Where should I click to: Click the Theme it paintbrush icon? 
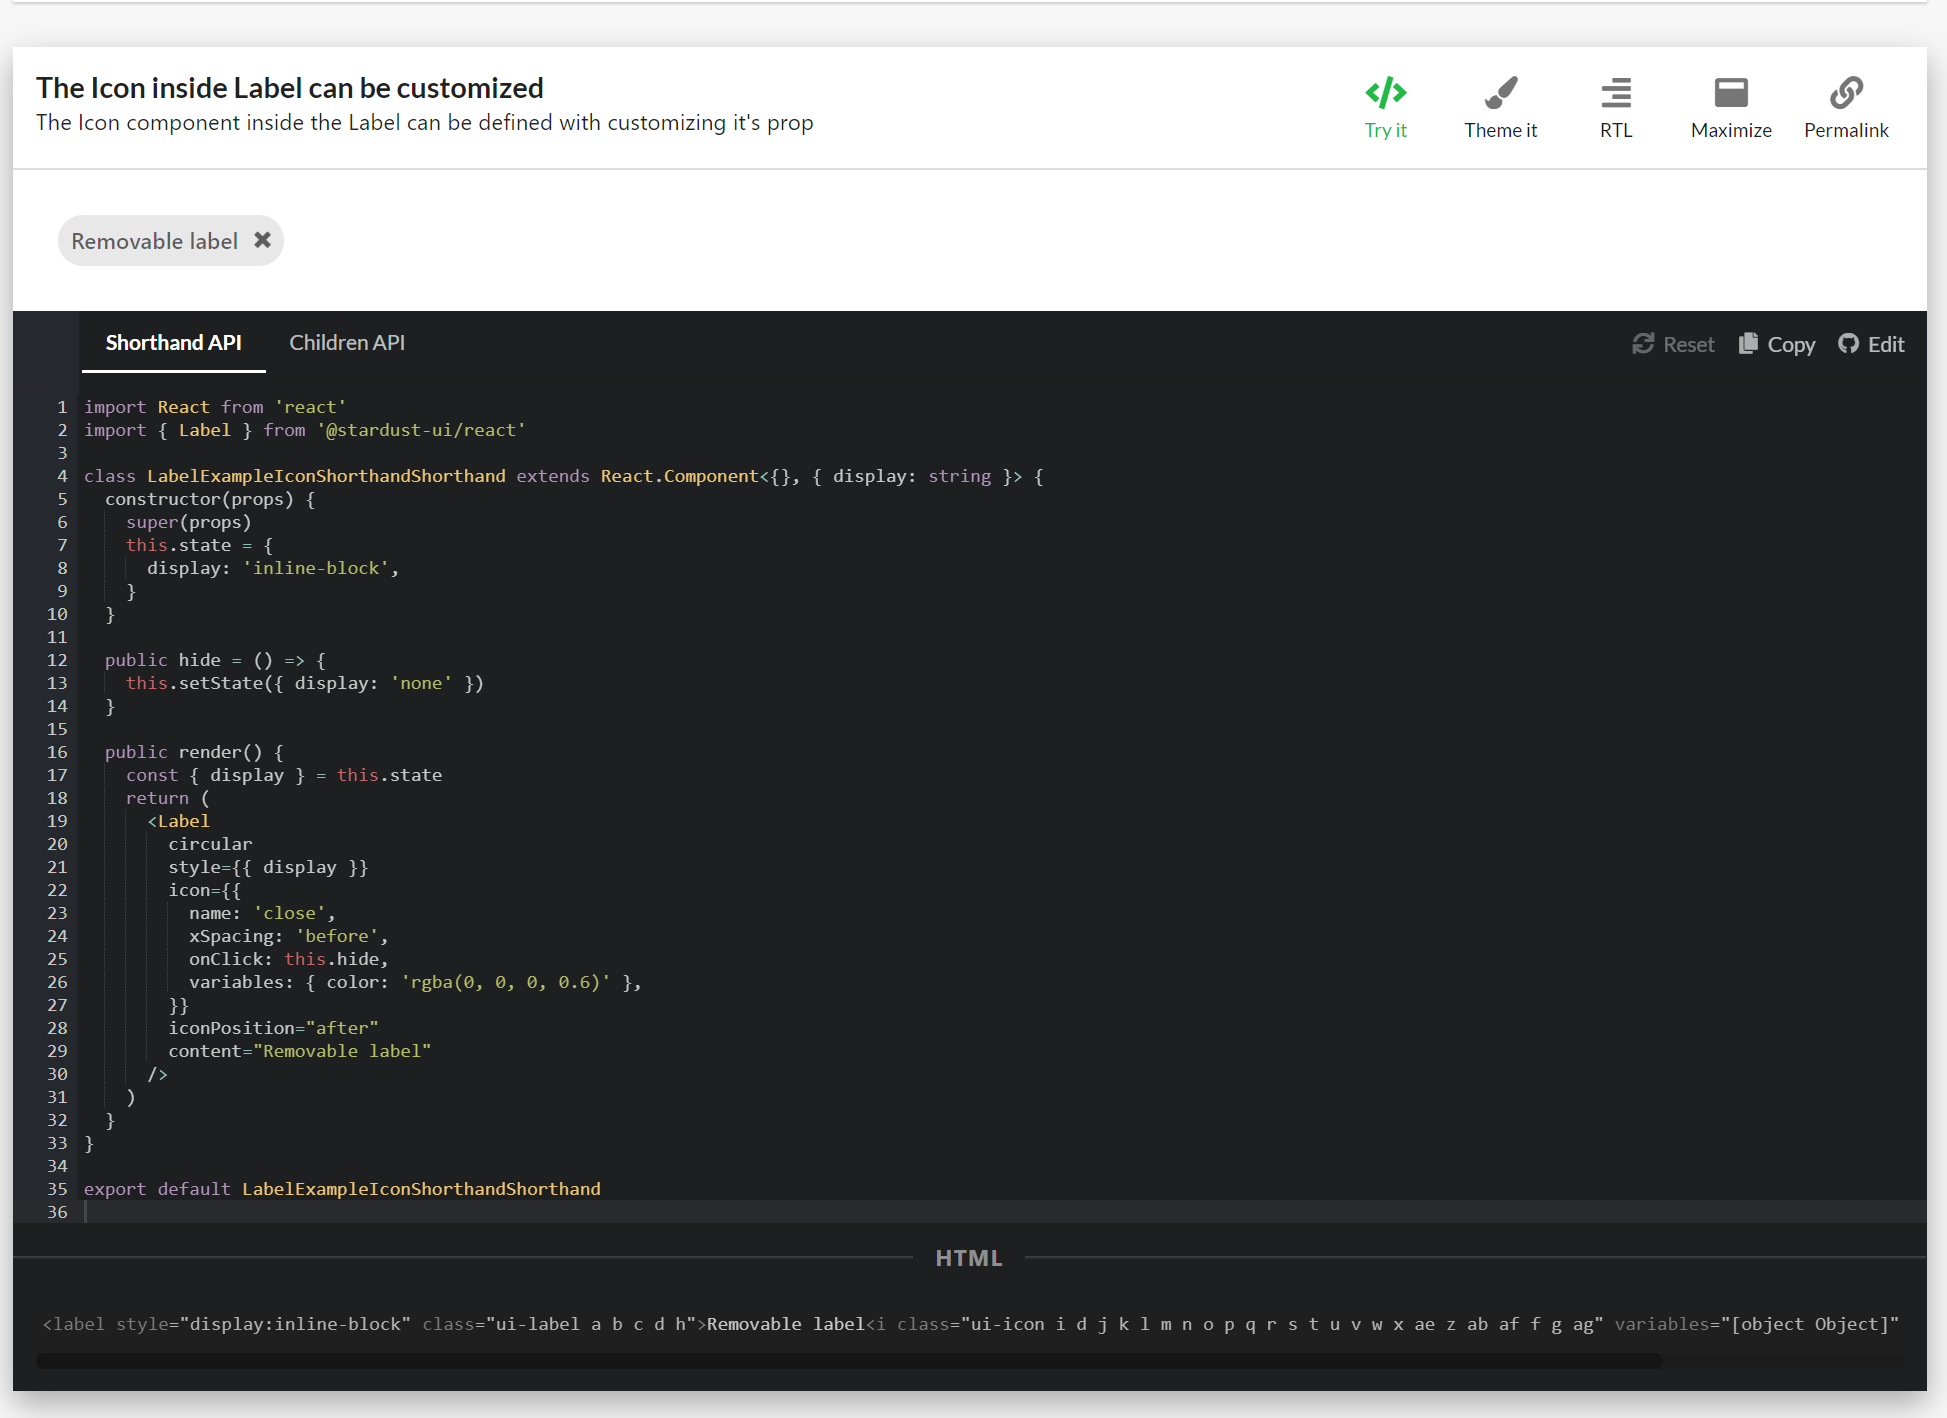coord(1500,93)
